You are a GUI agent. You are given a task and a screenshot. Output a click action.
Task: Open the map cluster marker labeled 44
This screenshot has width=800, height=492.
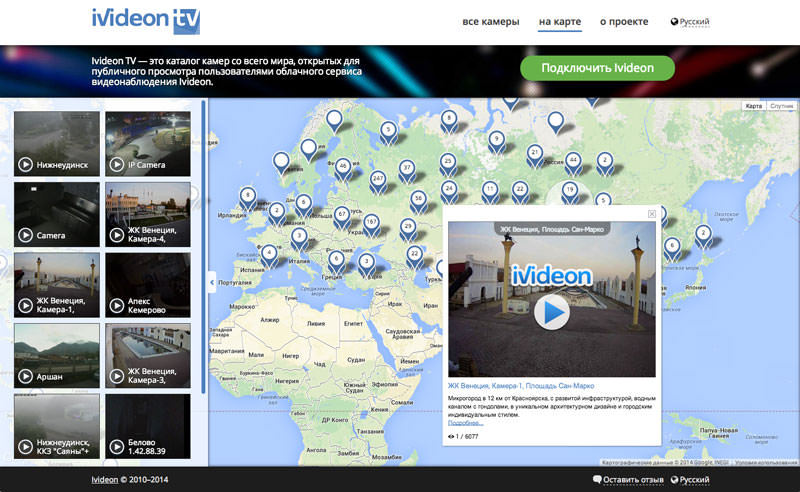(573, 162)
